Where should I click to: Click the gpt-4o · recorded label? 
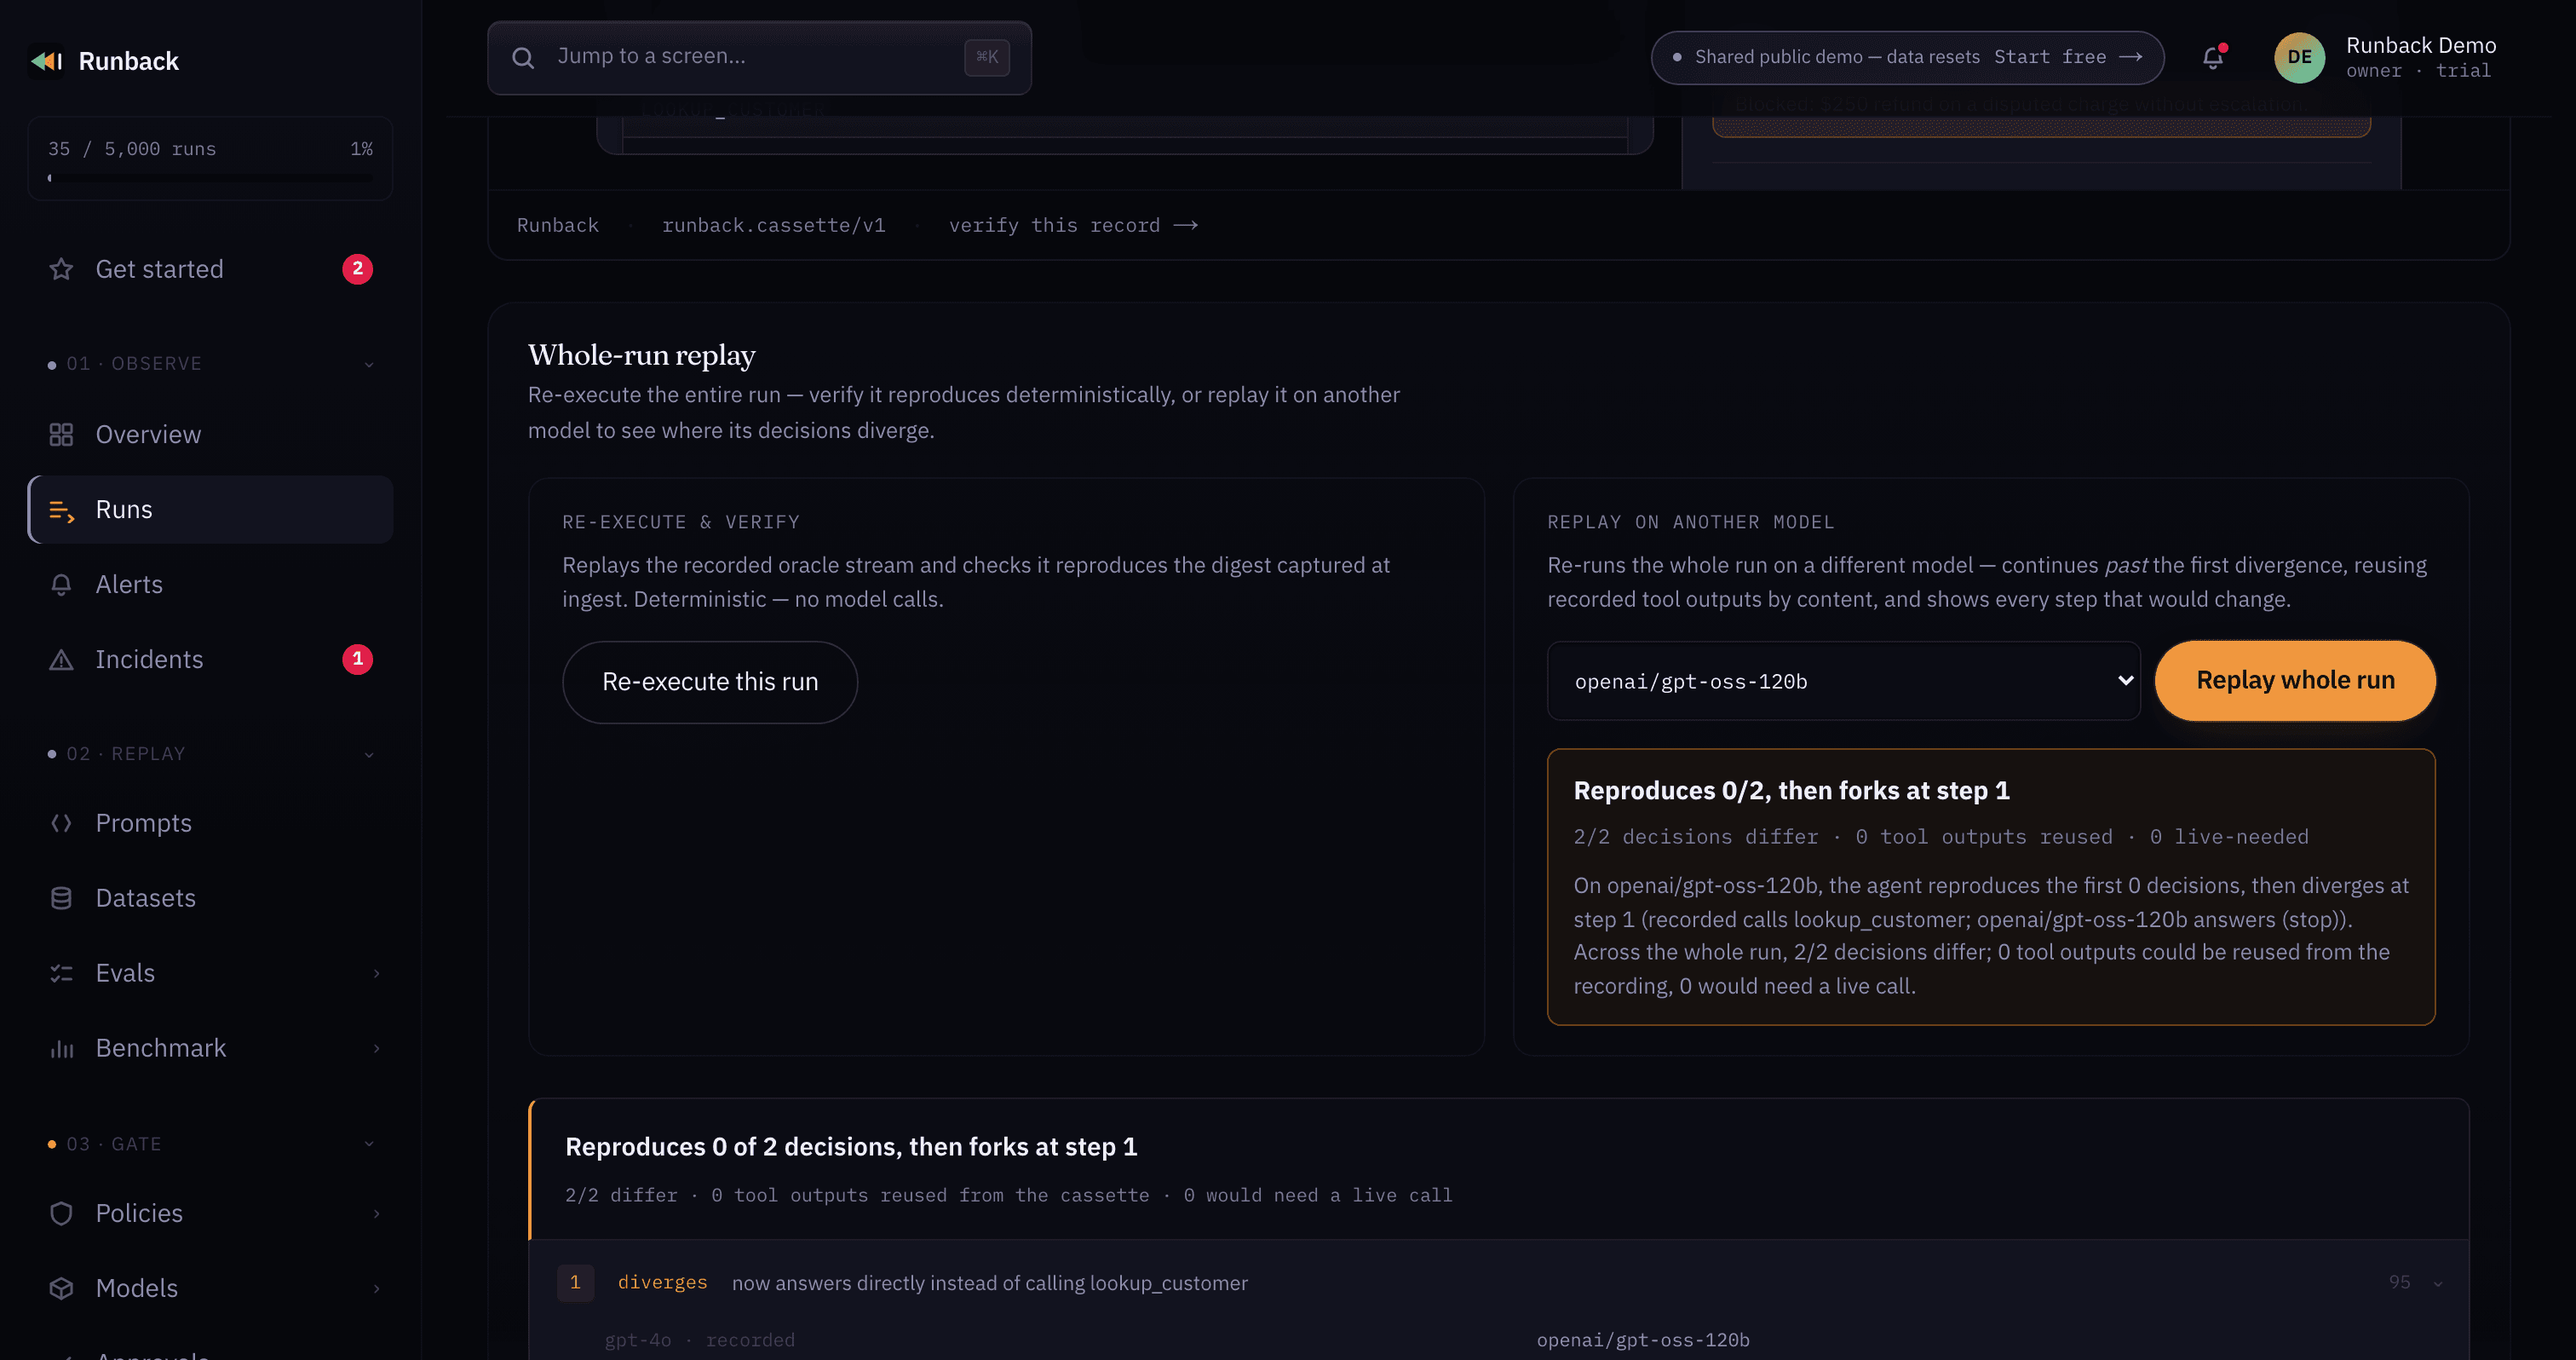pos(699,1340)
